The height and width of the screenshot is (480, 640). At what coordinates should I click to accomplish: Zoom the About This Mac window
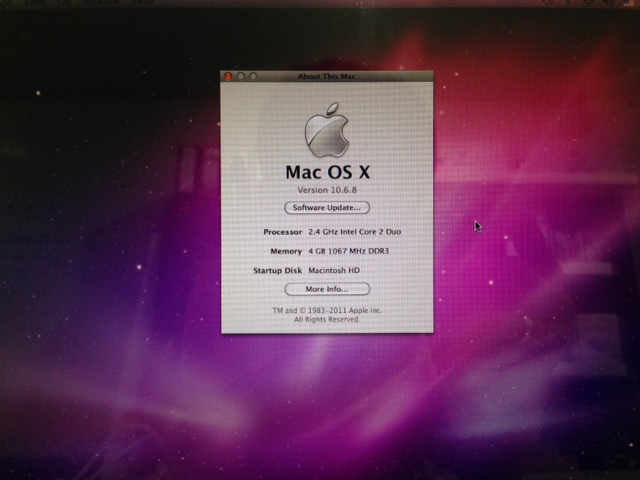point(253,76)
